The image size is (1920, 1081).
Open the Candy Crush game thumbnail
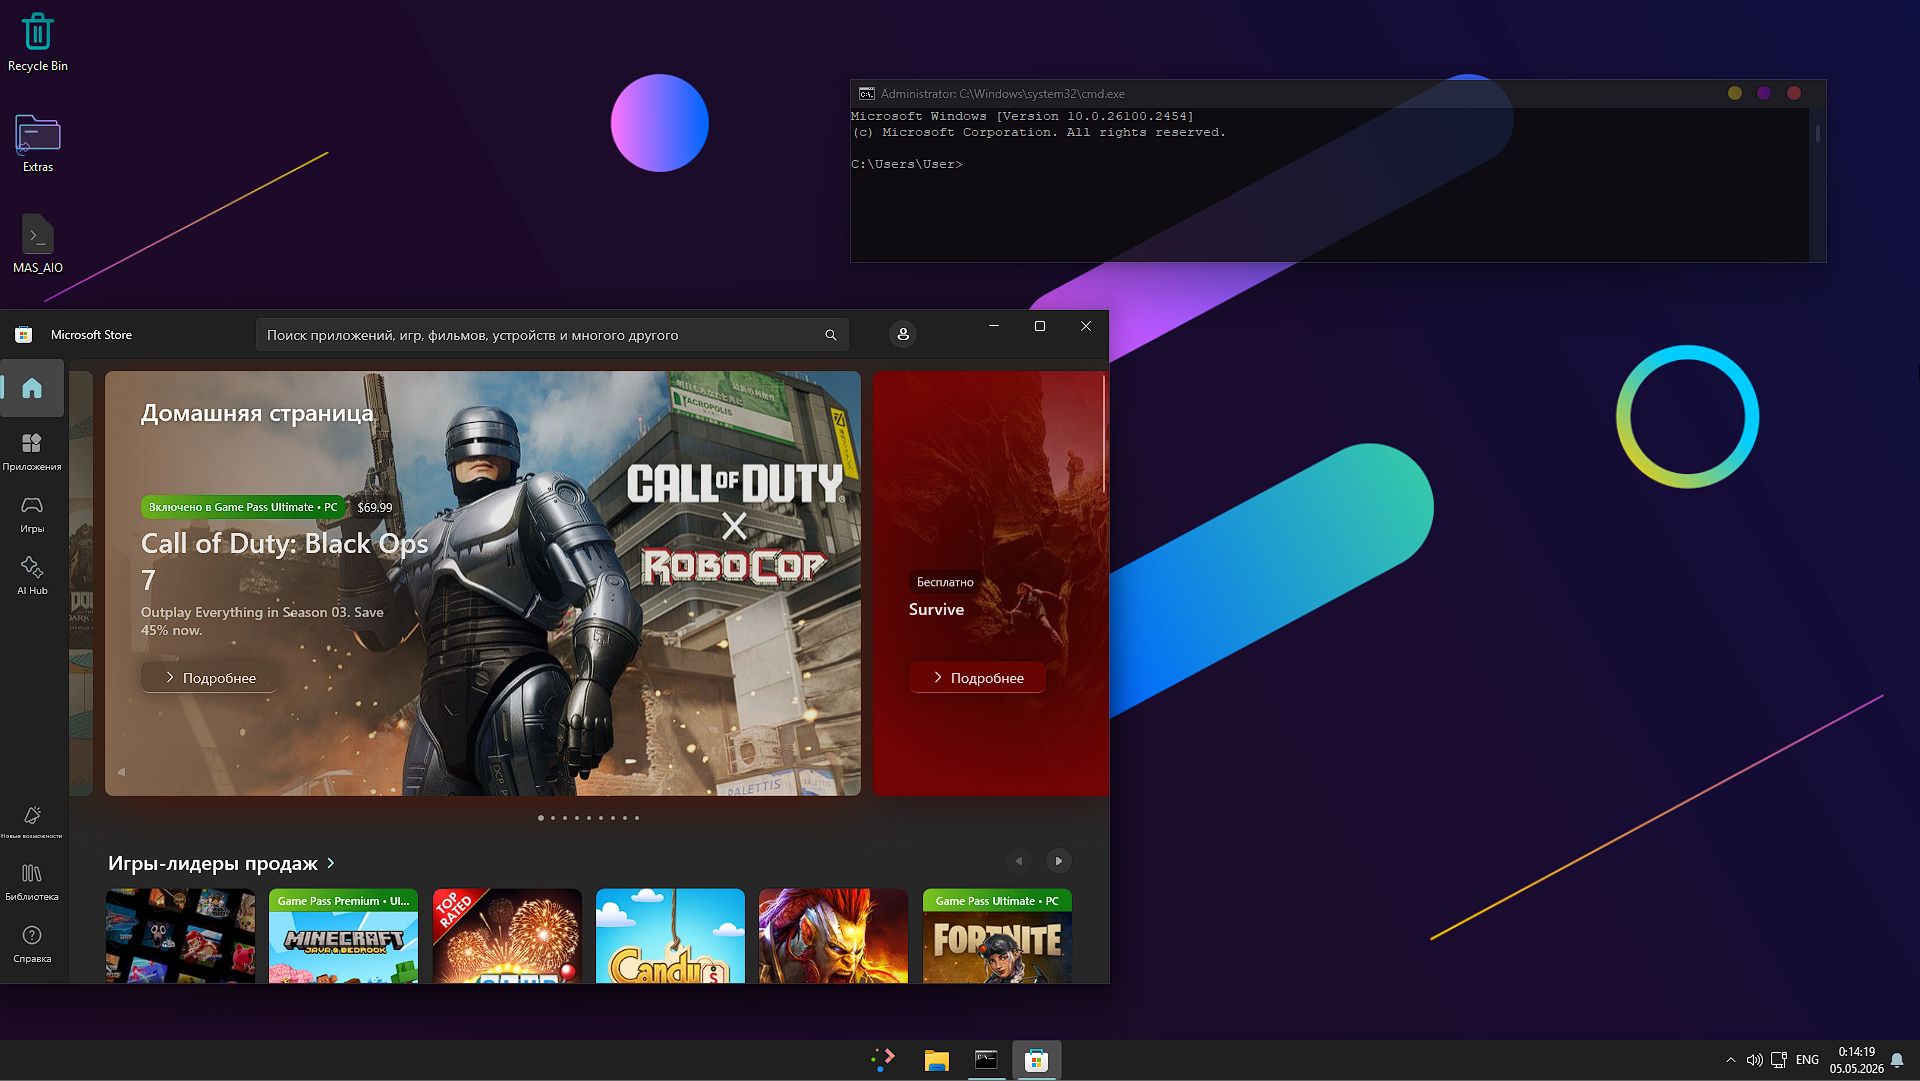click(670, 936)
